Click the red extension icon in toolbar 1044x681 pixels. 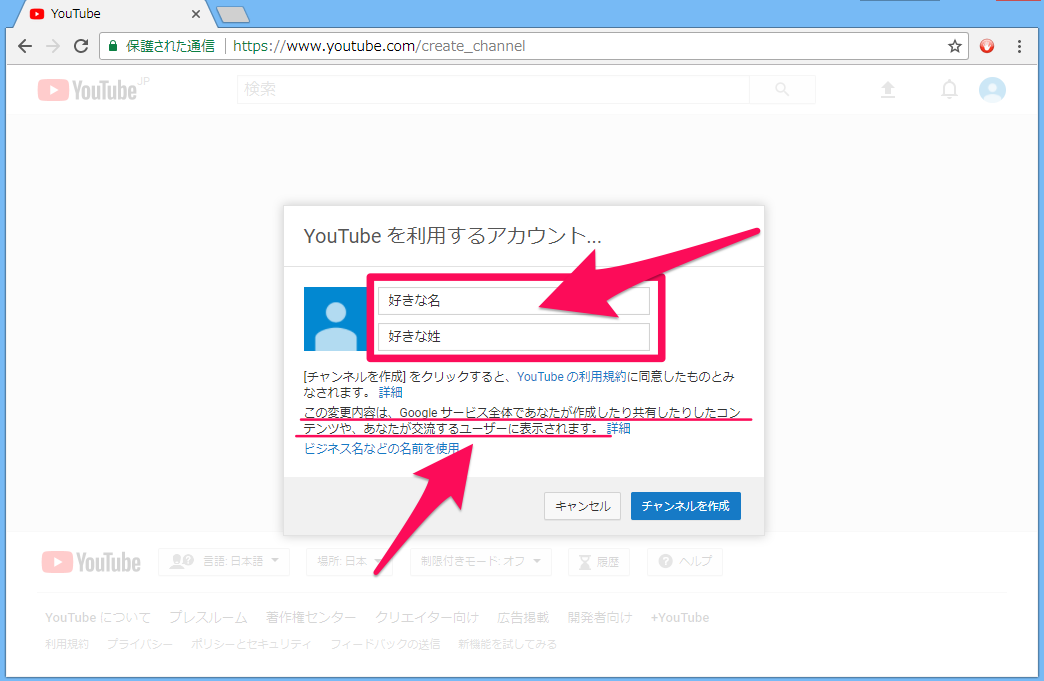click(x=987, y=46)
